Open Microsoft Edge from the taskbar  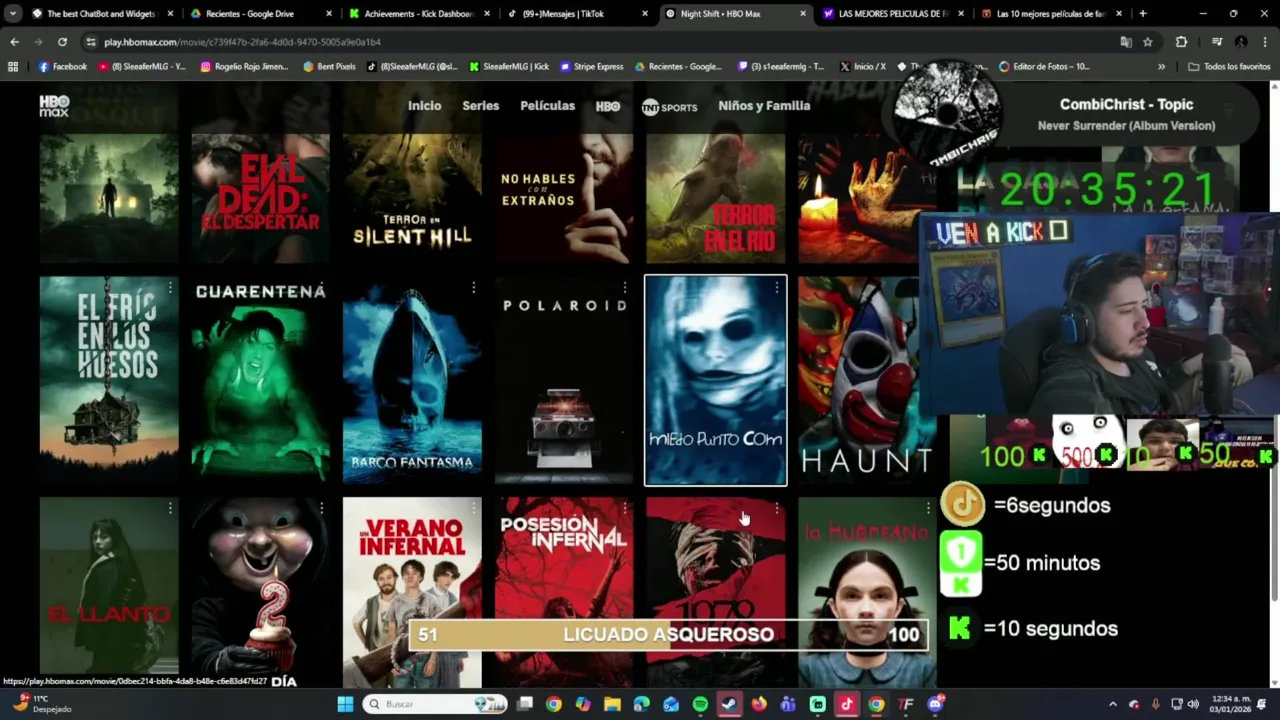(641, 704)
